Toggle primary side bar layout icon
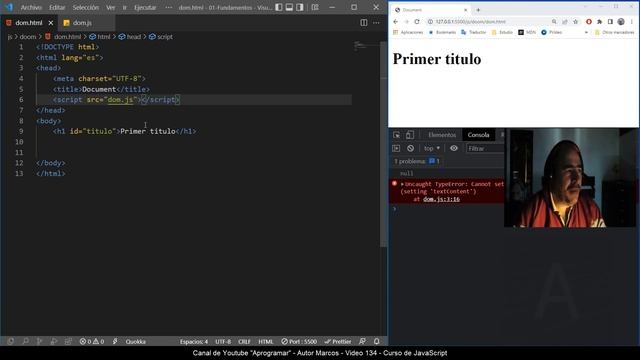 279,7
